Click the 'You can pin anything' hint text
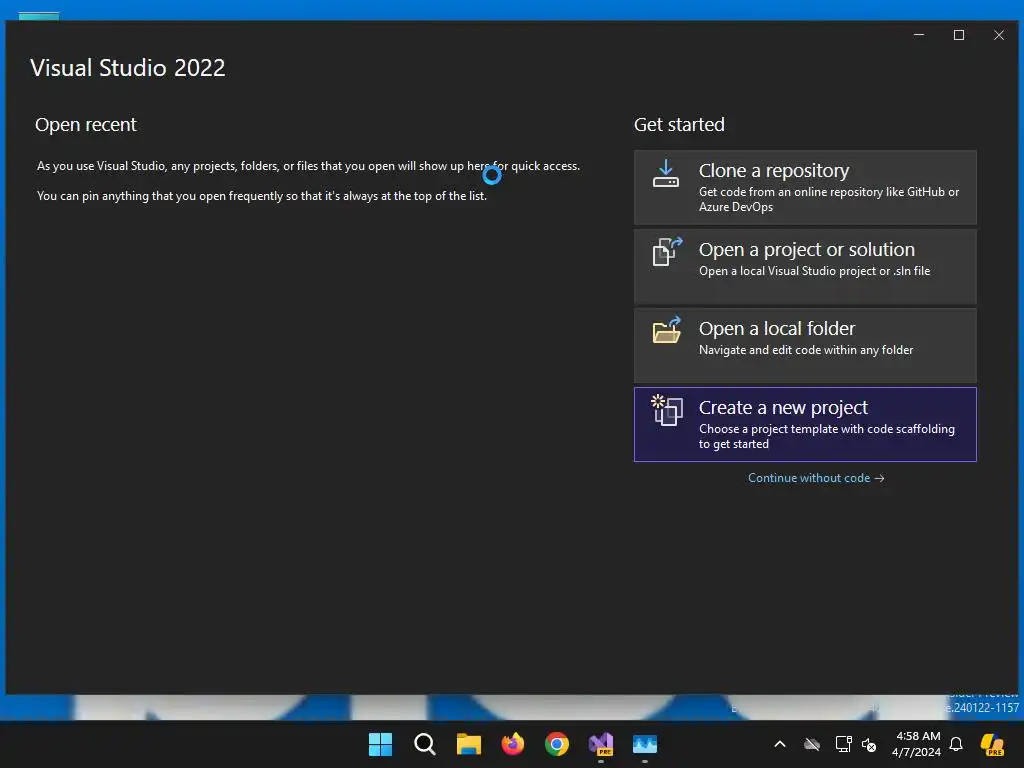Viewport: 1024px width, 768px height. tap(262, 196)
